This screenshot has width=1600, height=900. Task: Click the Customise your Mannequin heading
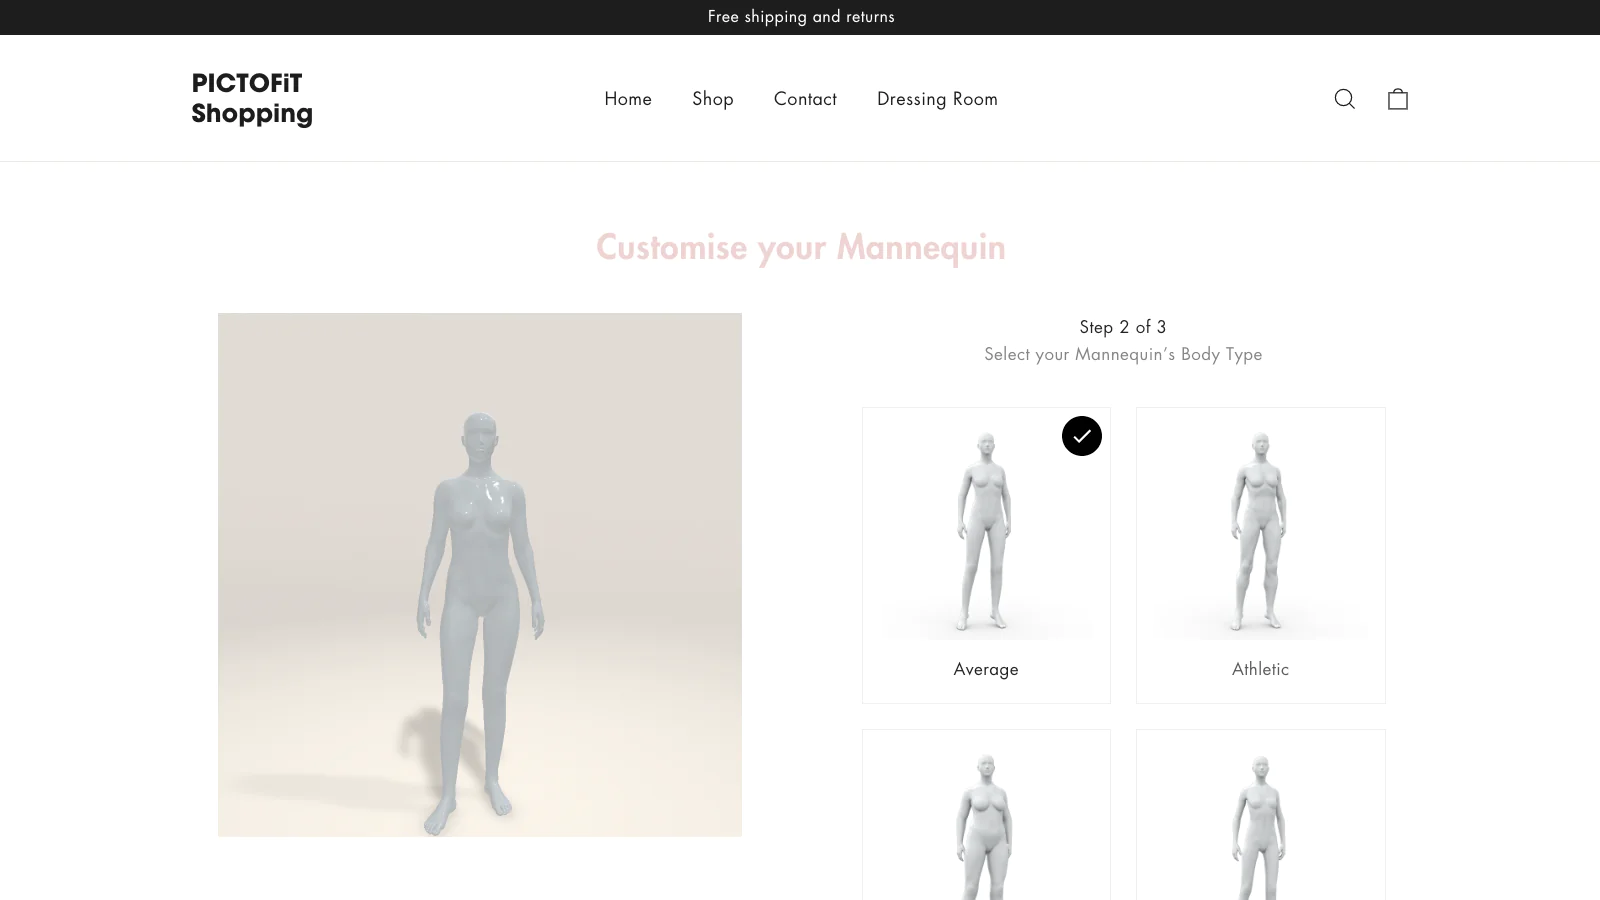pos(801,247)
